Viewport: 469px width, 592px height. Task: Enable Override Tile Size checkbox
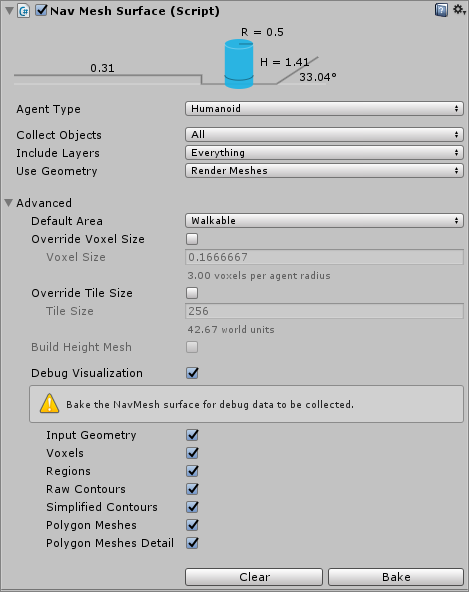pyautogui.click(x=192, y=293)
